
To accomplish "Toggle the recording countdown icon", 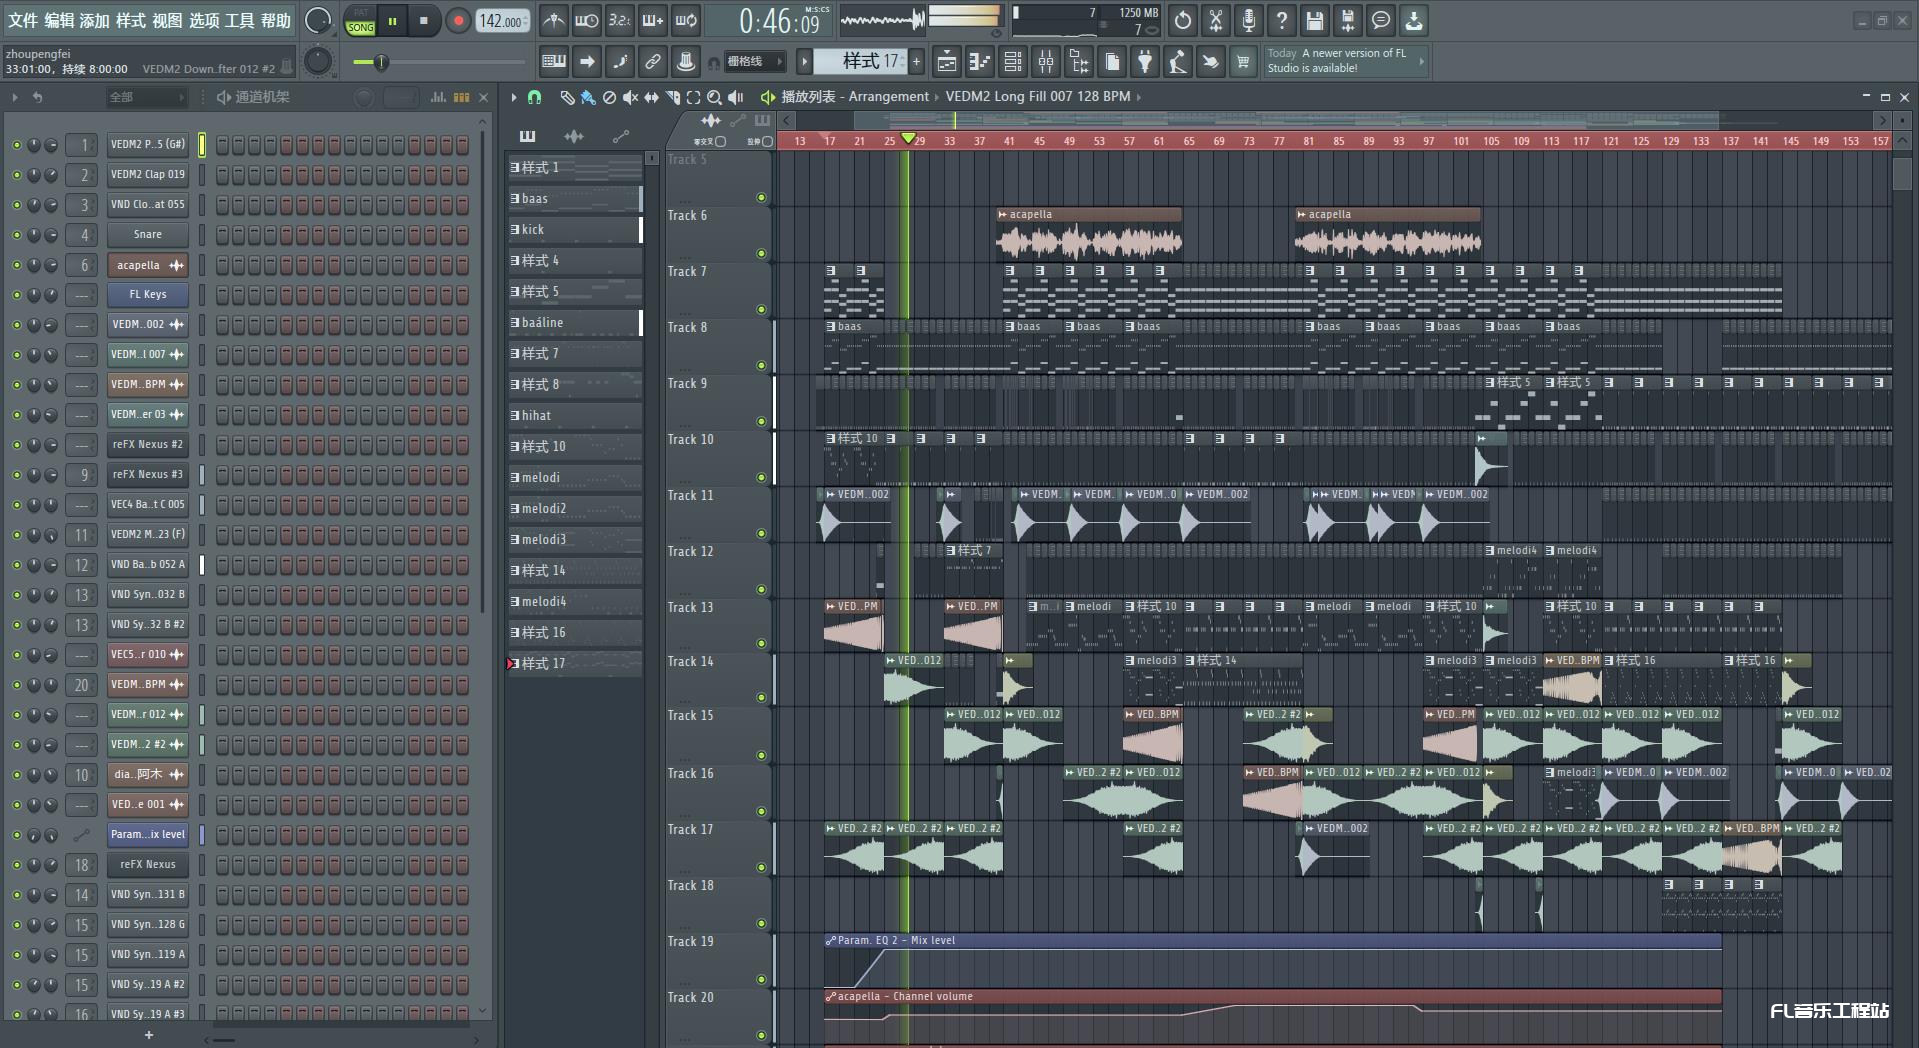I will [620, 20].
